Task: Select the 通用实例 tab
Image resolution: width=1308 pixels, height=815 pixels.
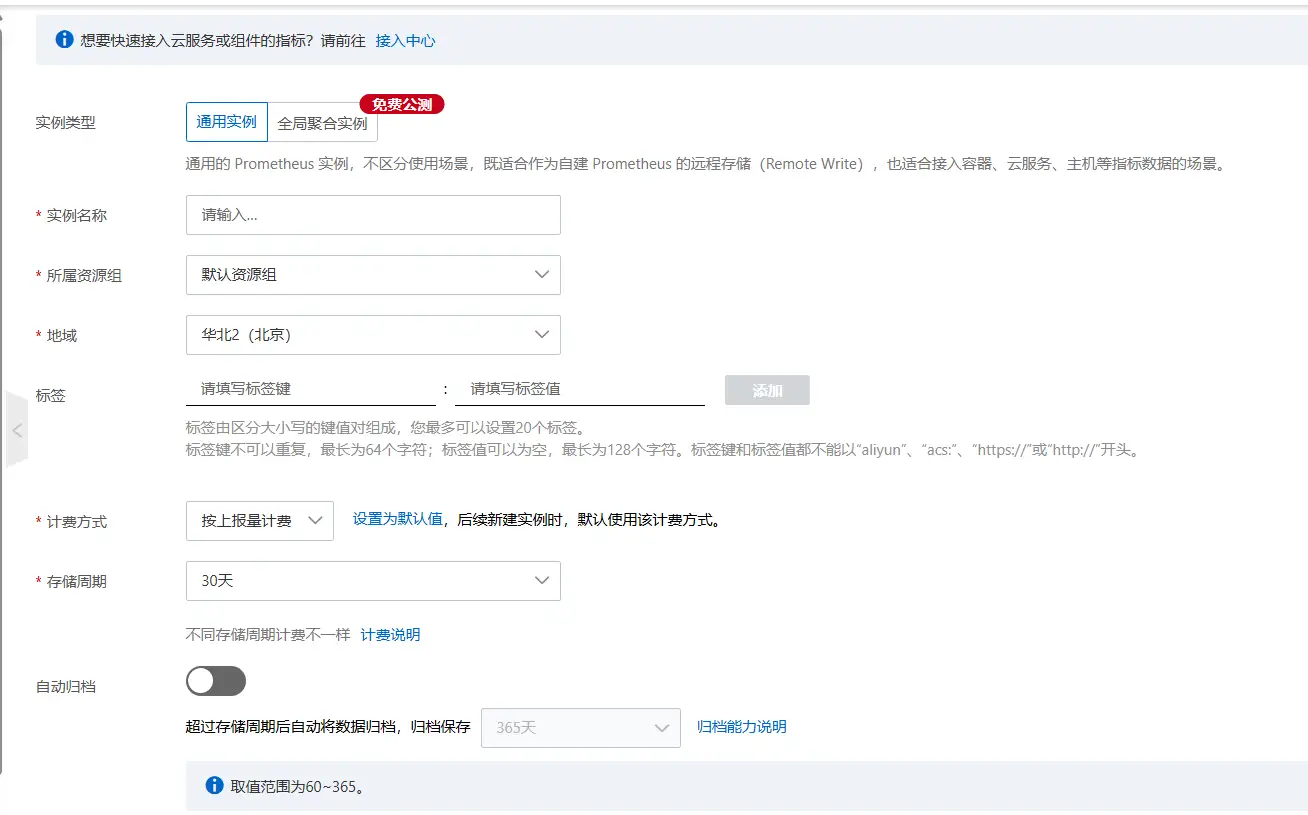Action: pos(226,121)
